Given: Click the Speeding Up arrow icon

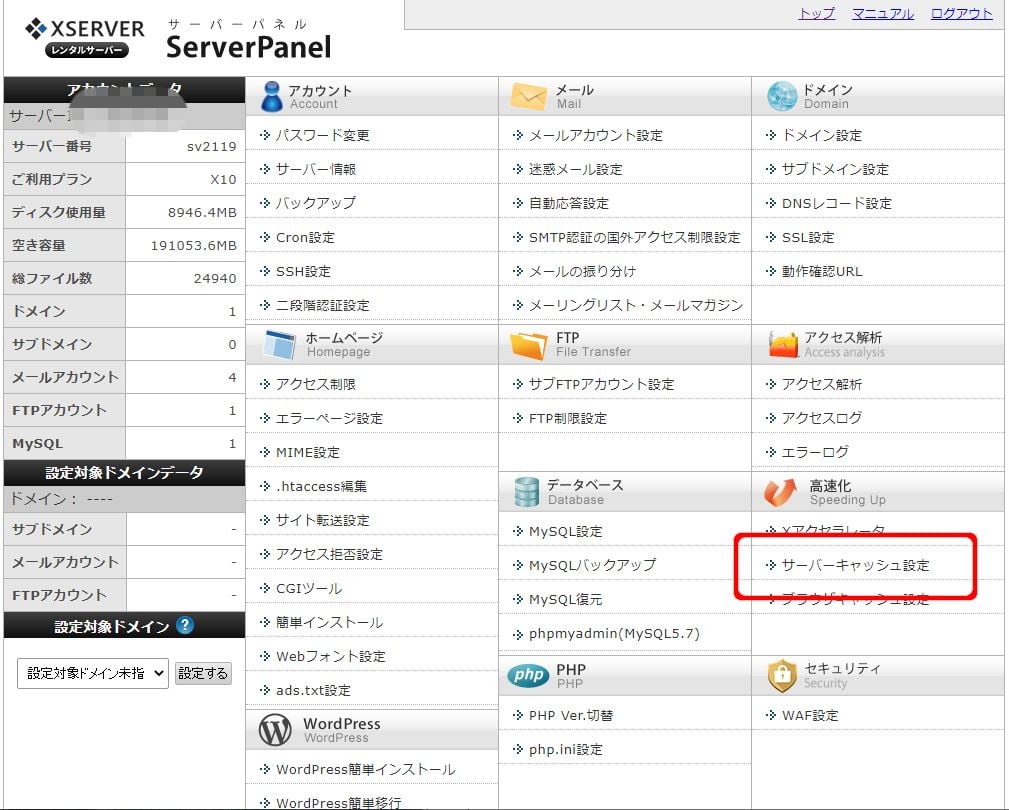Looking at the screenshot, I should pyautogui.click(x=780, y=492).
